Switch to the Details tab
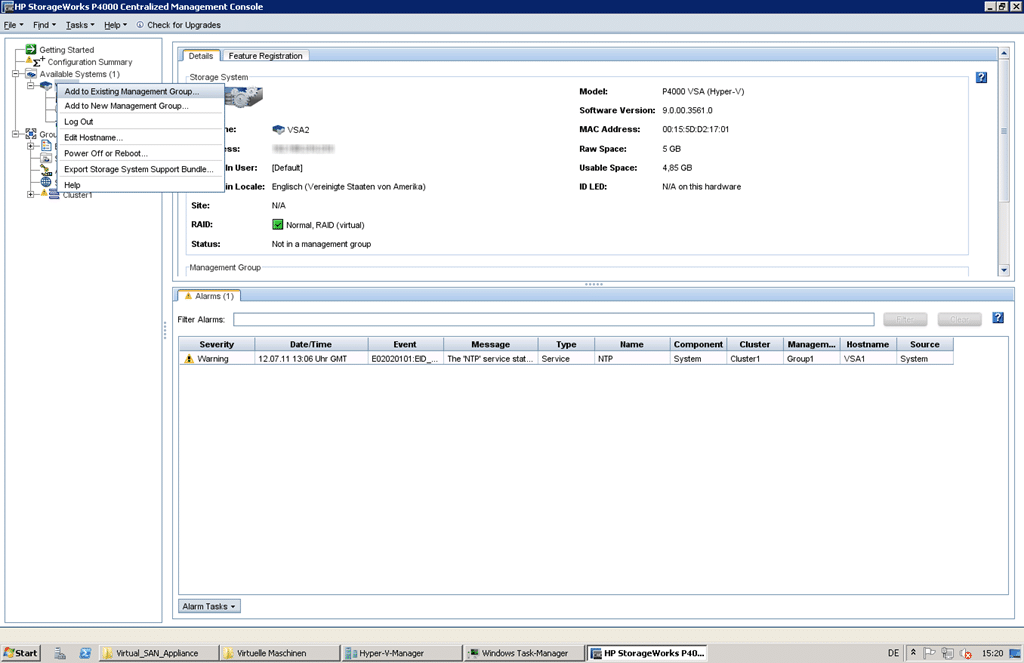The width and height of the screenshot is (1024, 663). (x=201, y=56)
